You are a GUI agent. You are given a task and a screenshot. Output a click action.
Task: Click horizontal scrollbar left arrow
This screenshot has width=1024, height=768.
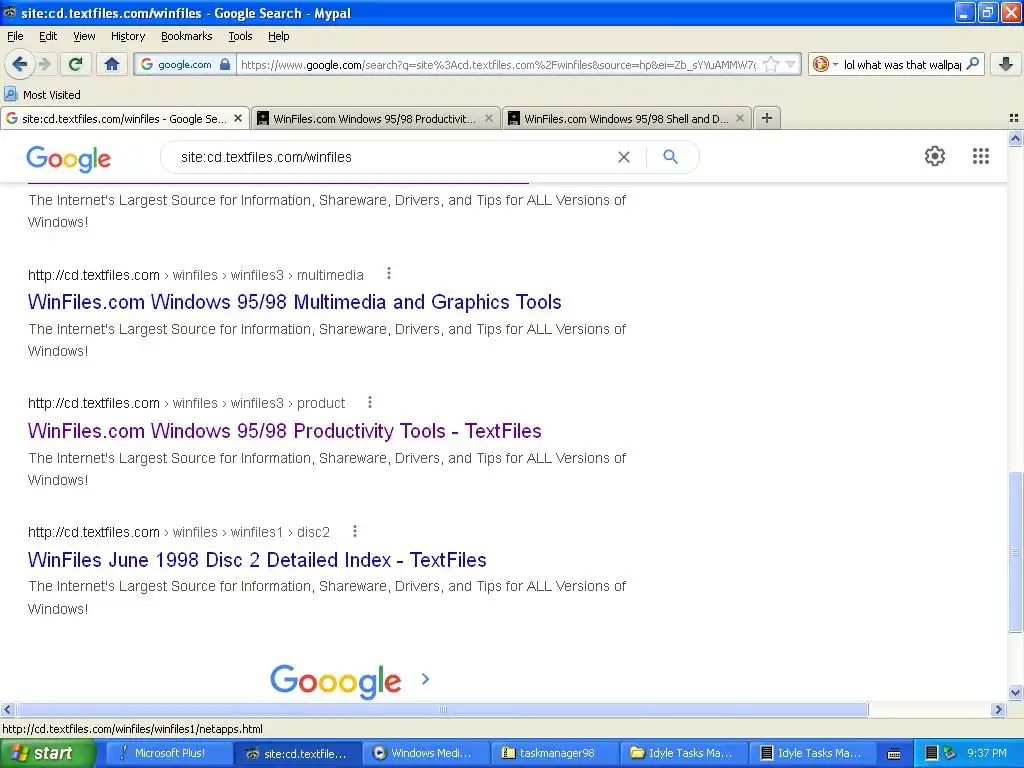point(7,709)
